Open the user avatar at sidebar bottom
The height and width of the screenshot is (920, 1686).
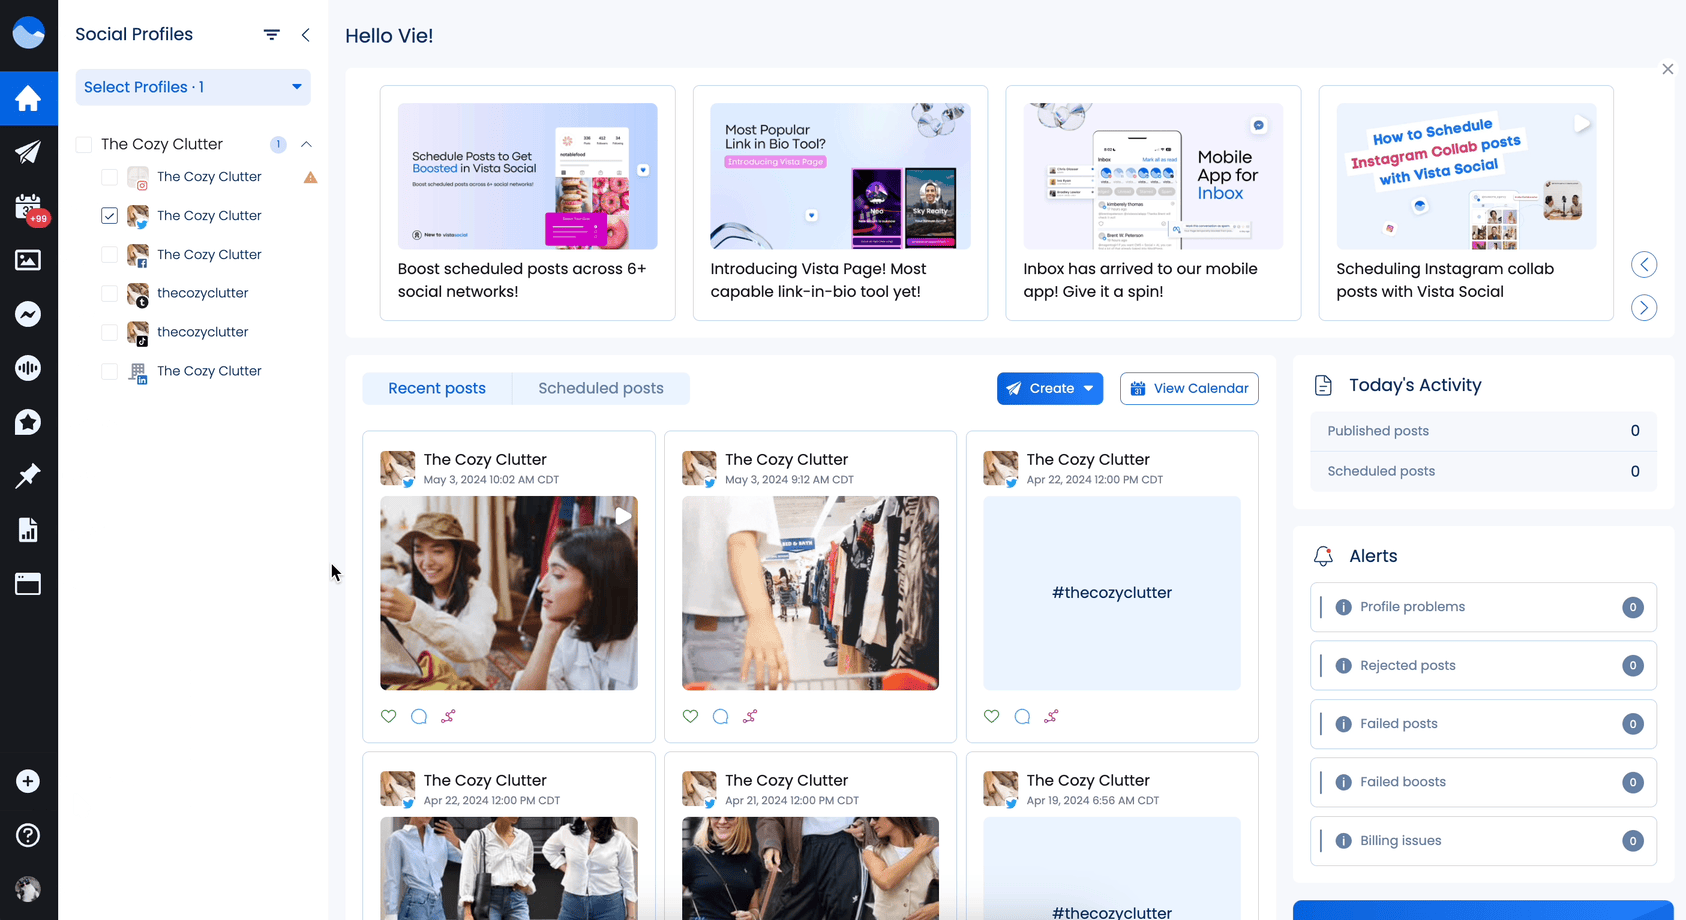28,889
